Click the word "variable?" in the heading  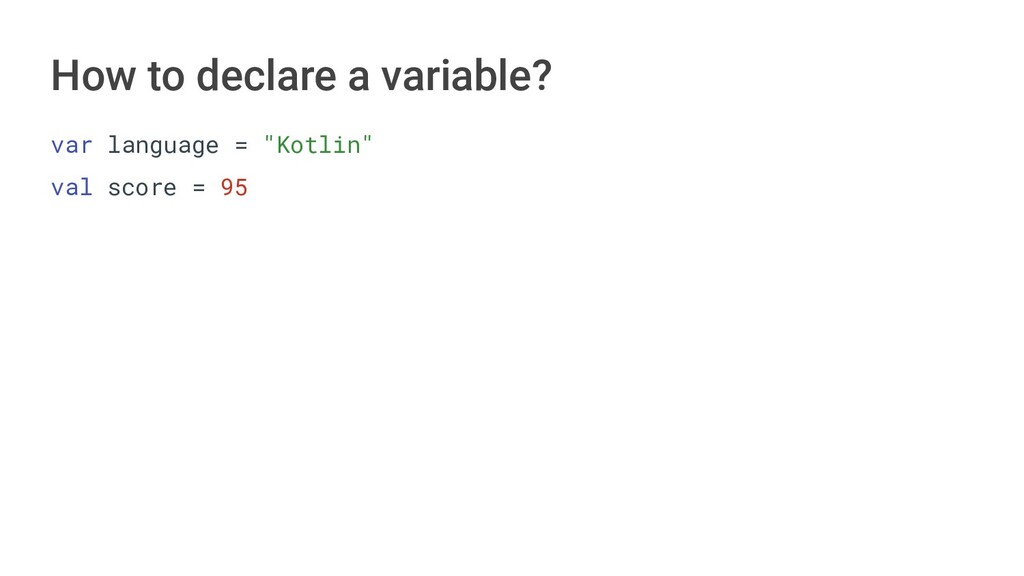click(466, 76)
